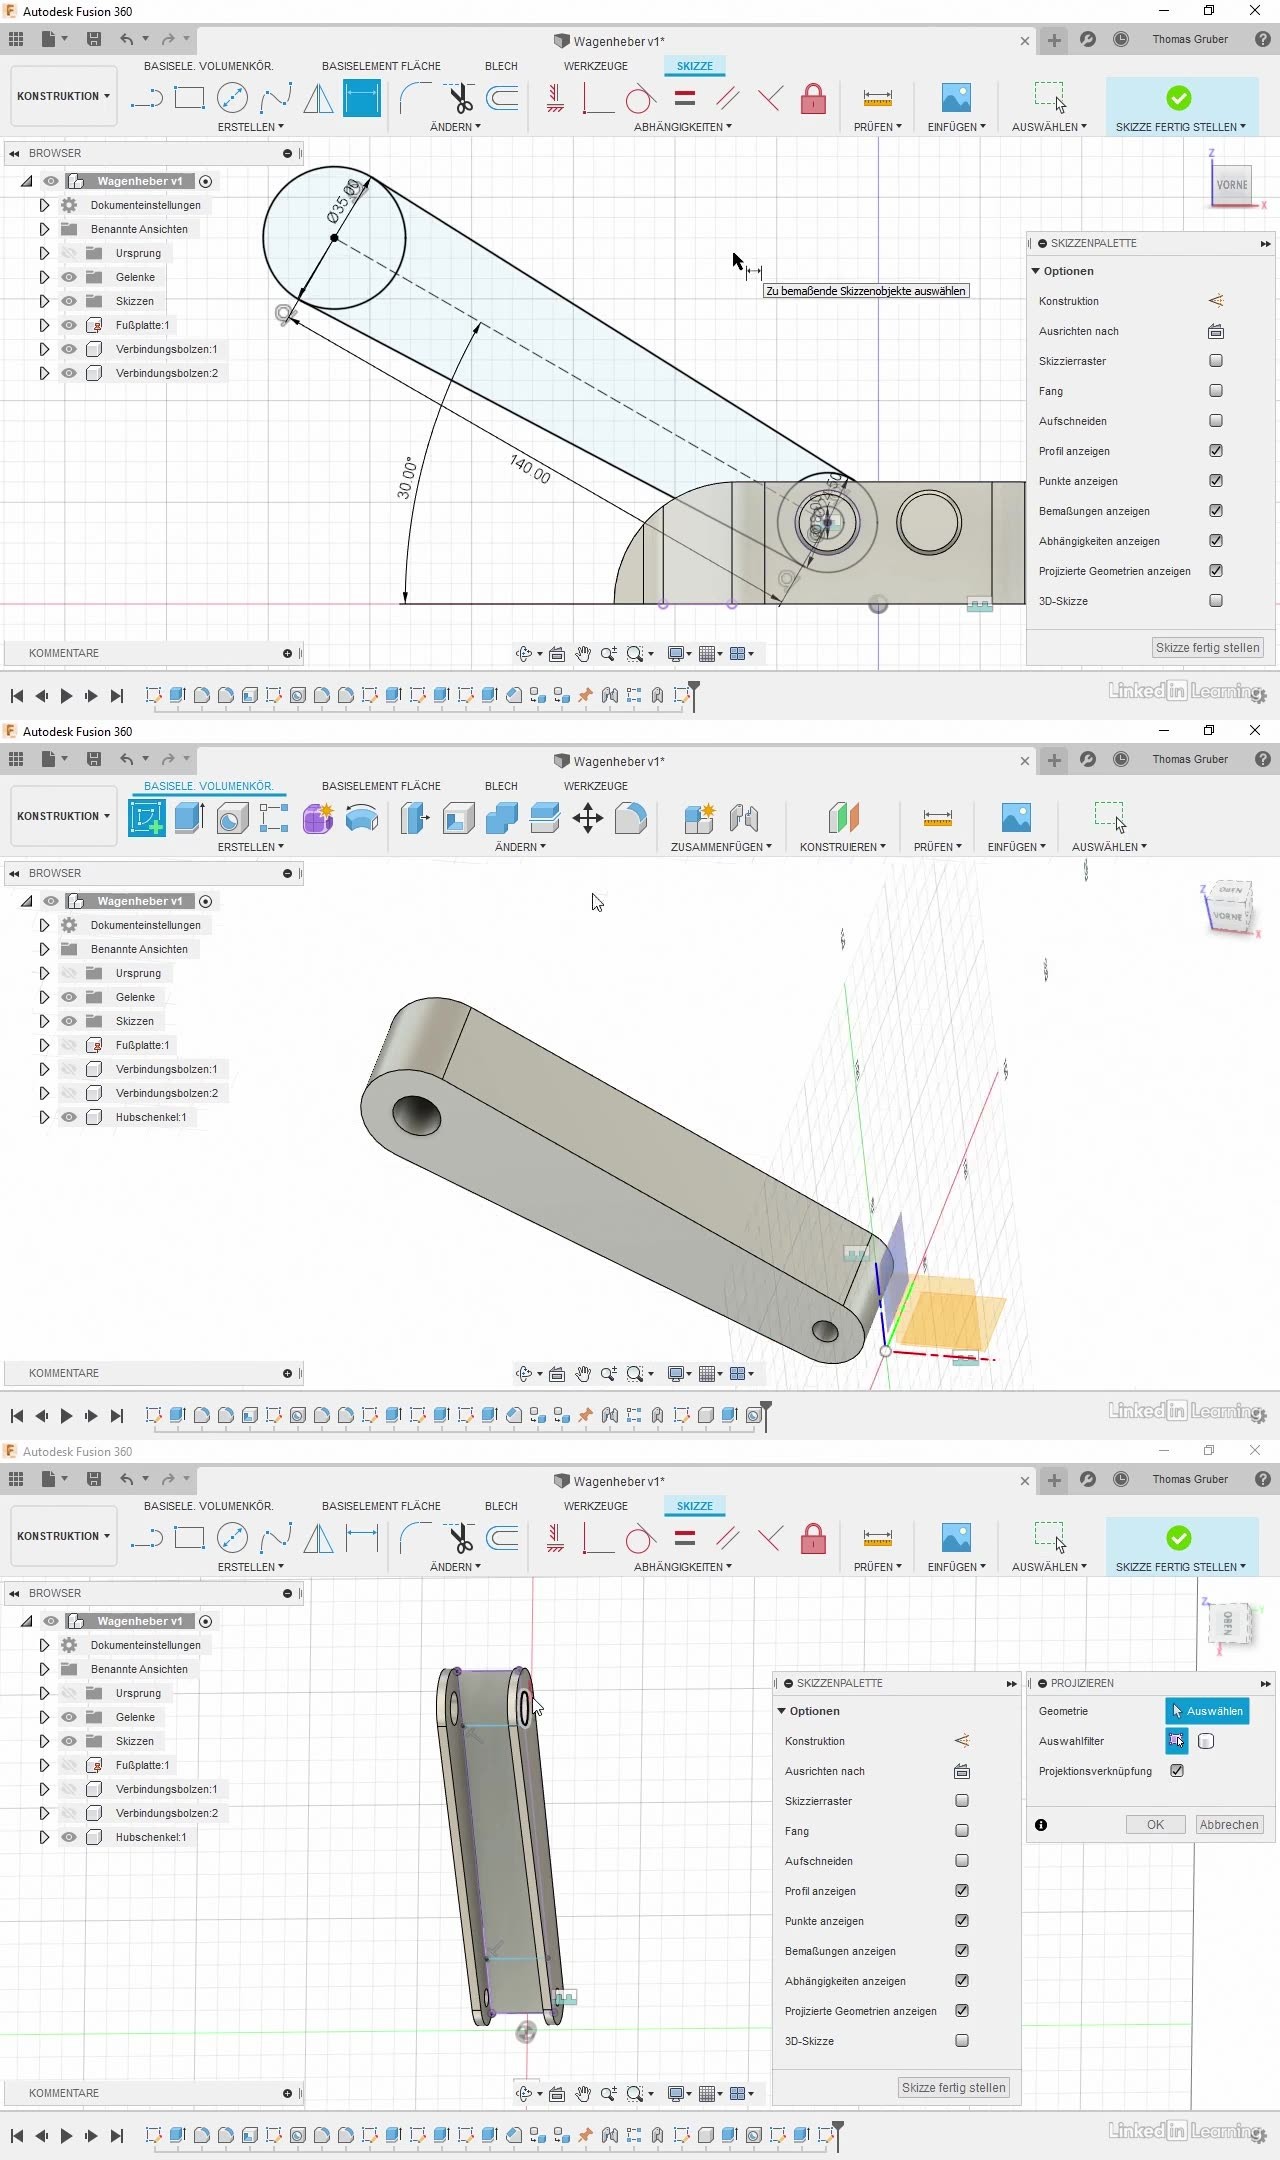This screenshot has width=1280, height=2160.
Task: Click the info icon in the Projizieren panel
Action: click(x=1041, y=1825)
